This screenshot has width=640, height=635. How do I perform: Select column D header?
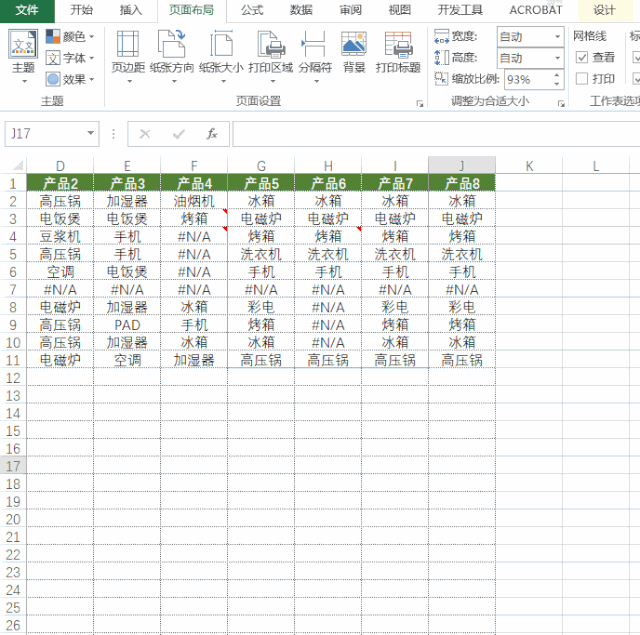click(60, 165)
